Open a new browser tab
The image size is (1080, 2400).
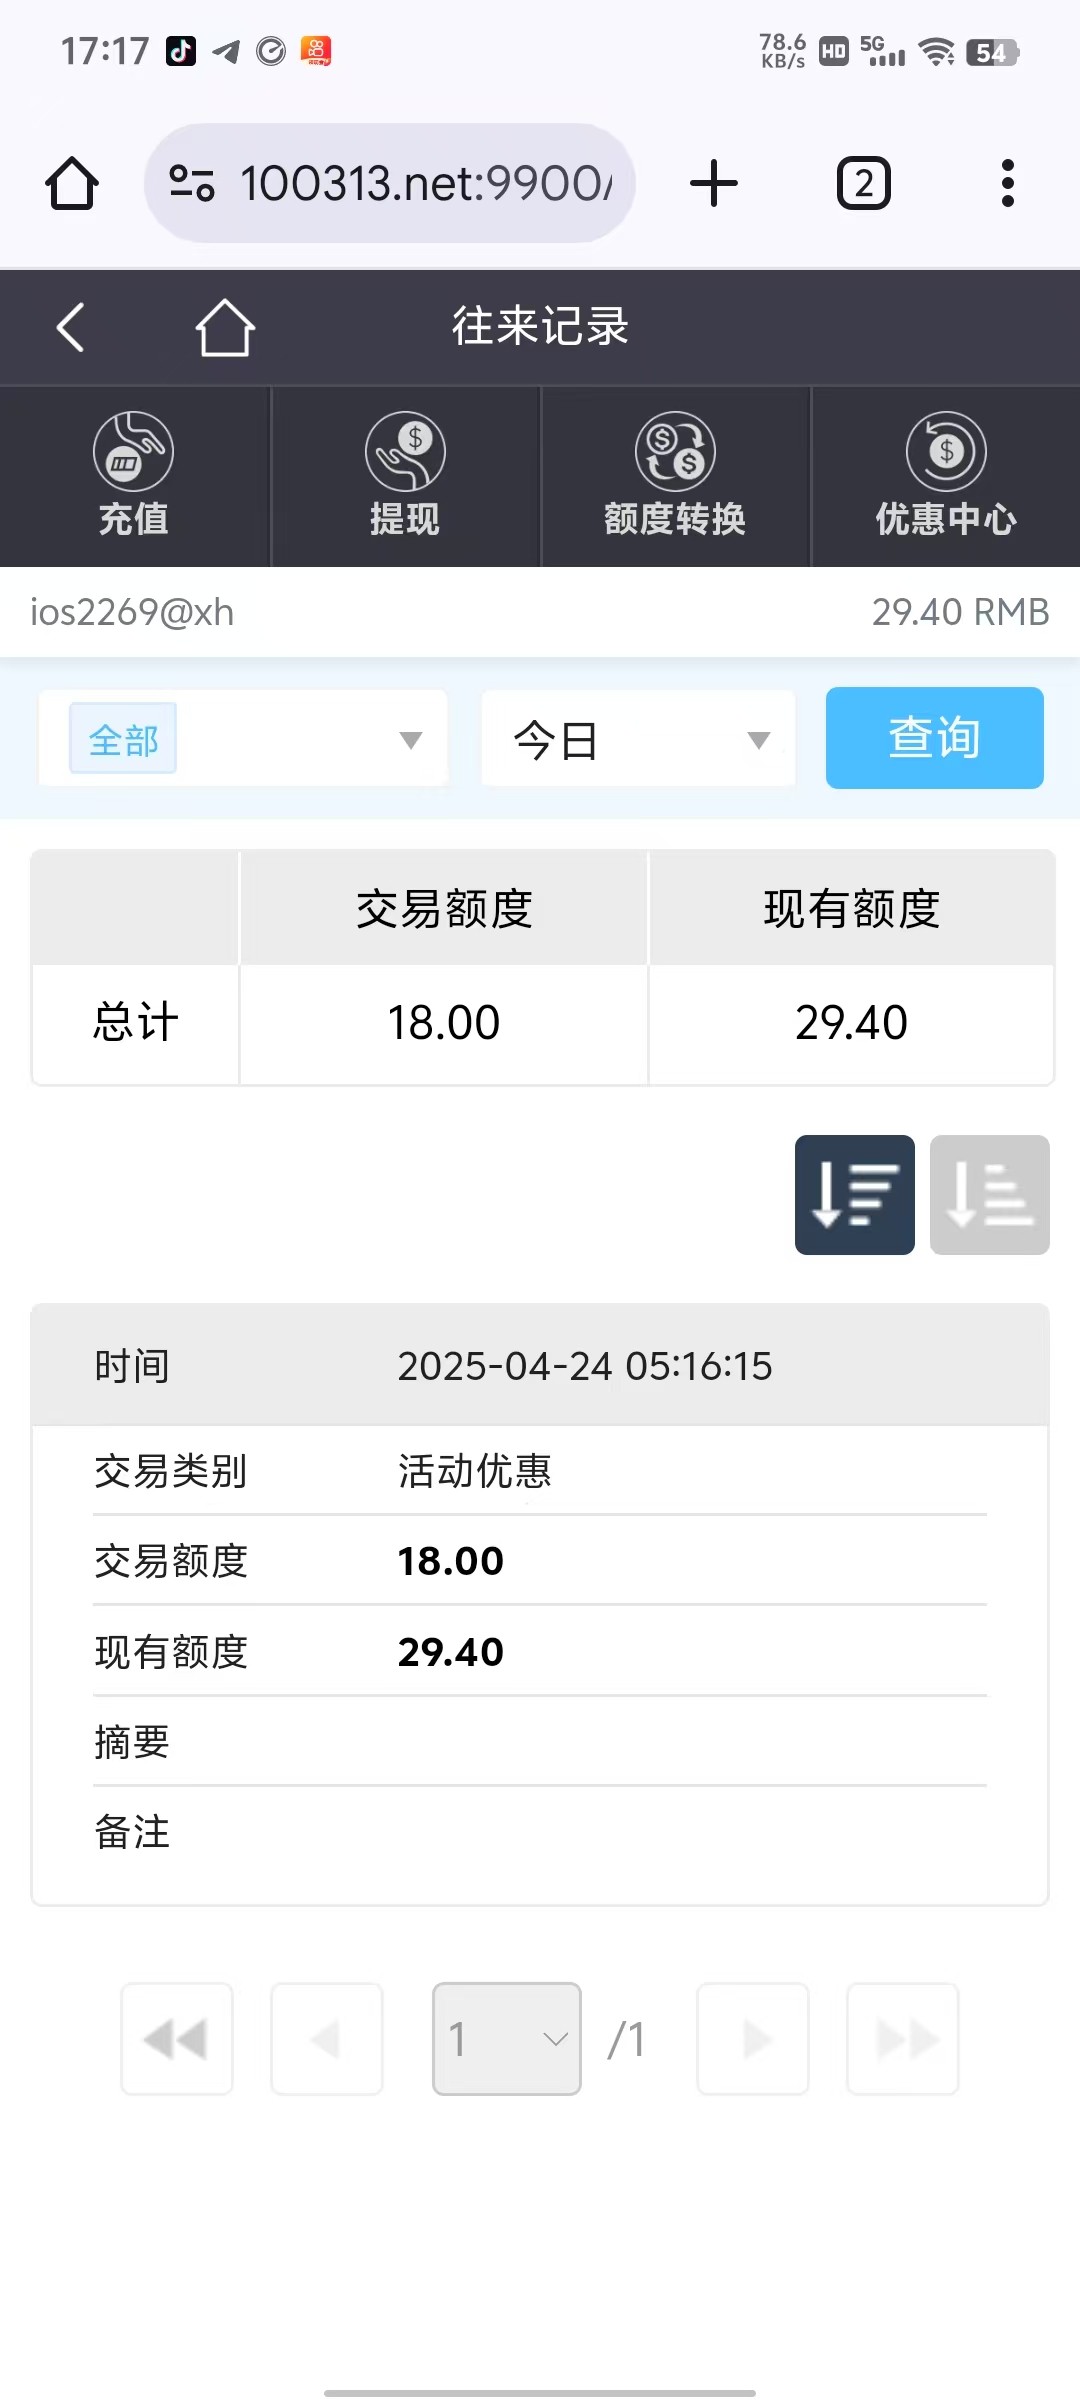714,184
